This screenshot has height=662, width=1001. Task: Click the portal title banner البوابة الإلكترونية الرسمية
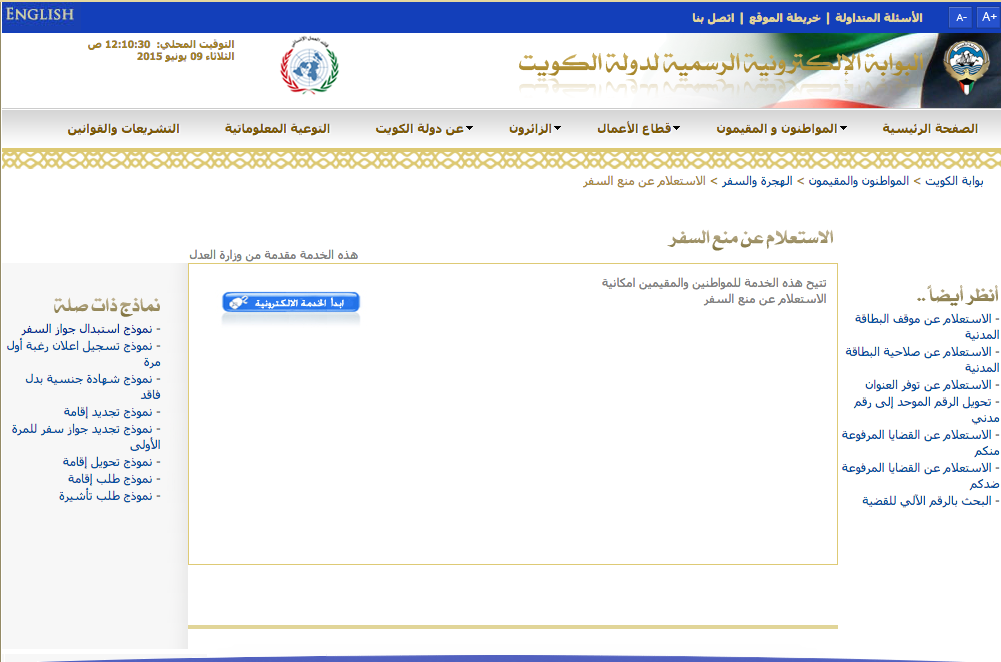[721, 64]
